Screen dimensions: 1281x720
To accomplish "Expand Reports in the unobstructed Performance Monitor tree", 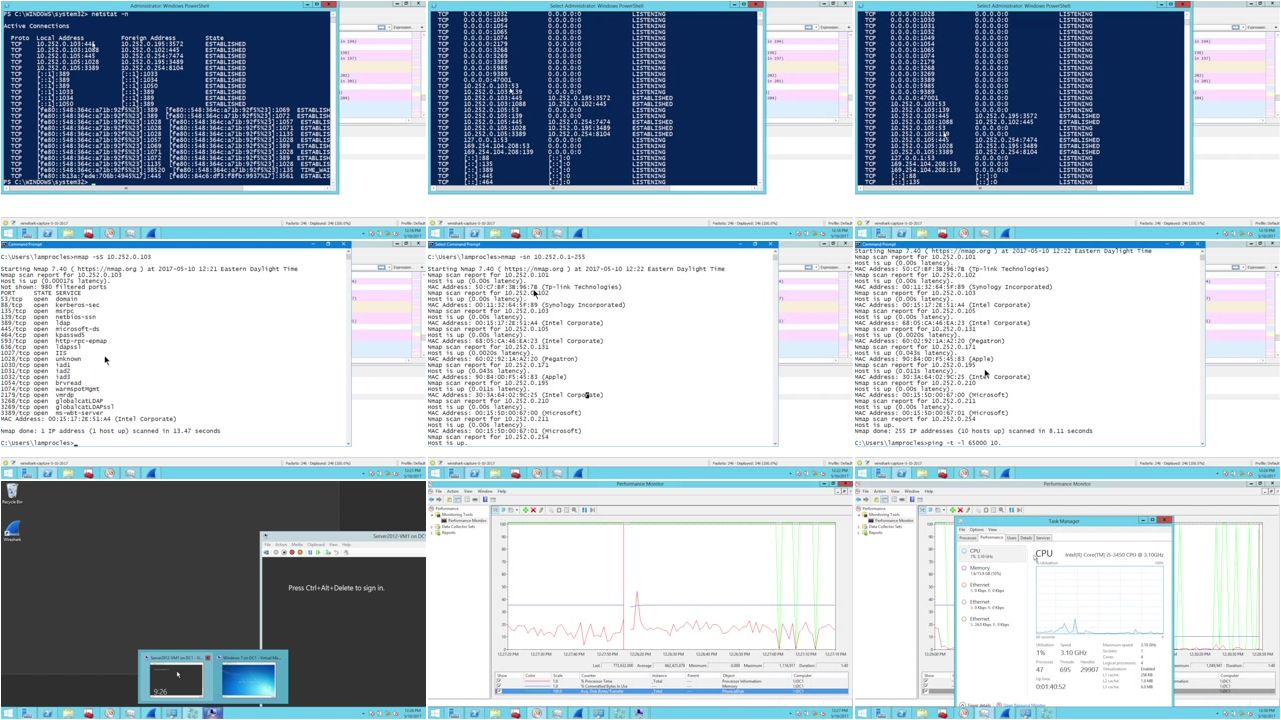I will [x=432, y=533].
